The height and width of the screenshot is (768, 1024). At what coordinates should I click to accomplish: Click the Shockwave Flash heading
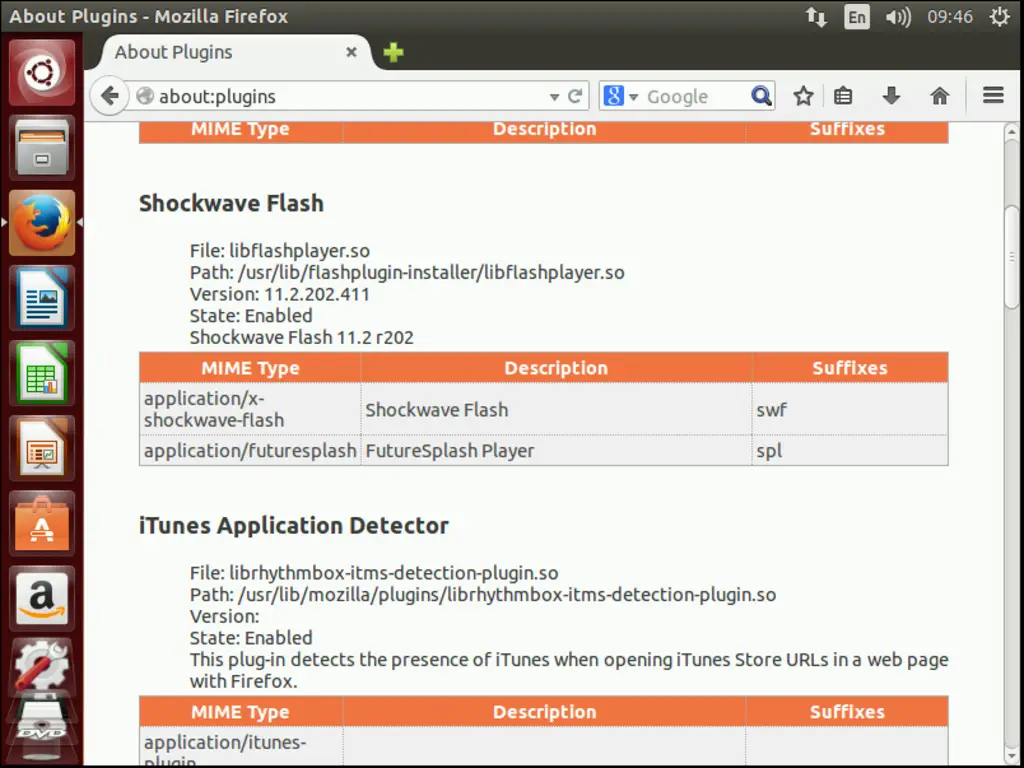click(231, 204)
